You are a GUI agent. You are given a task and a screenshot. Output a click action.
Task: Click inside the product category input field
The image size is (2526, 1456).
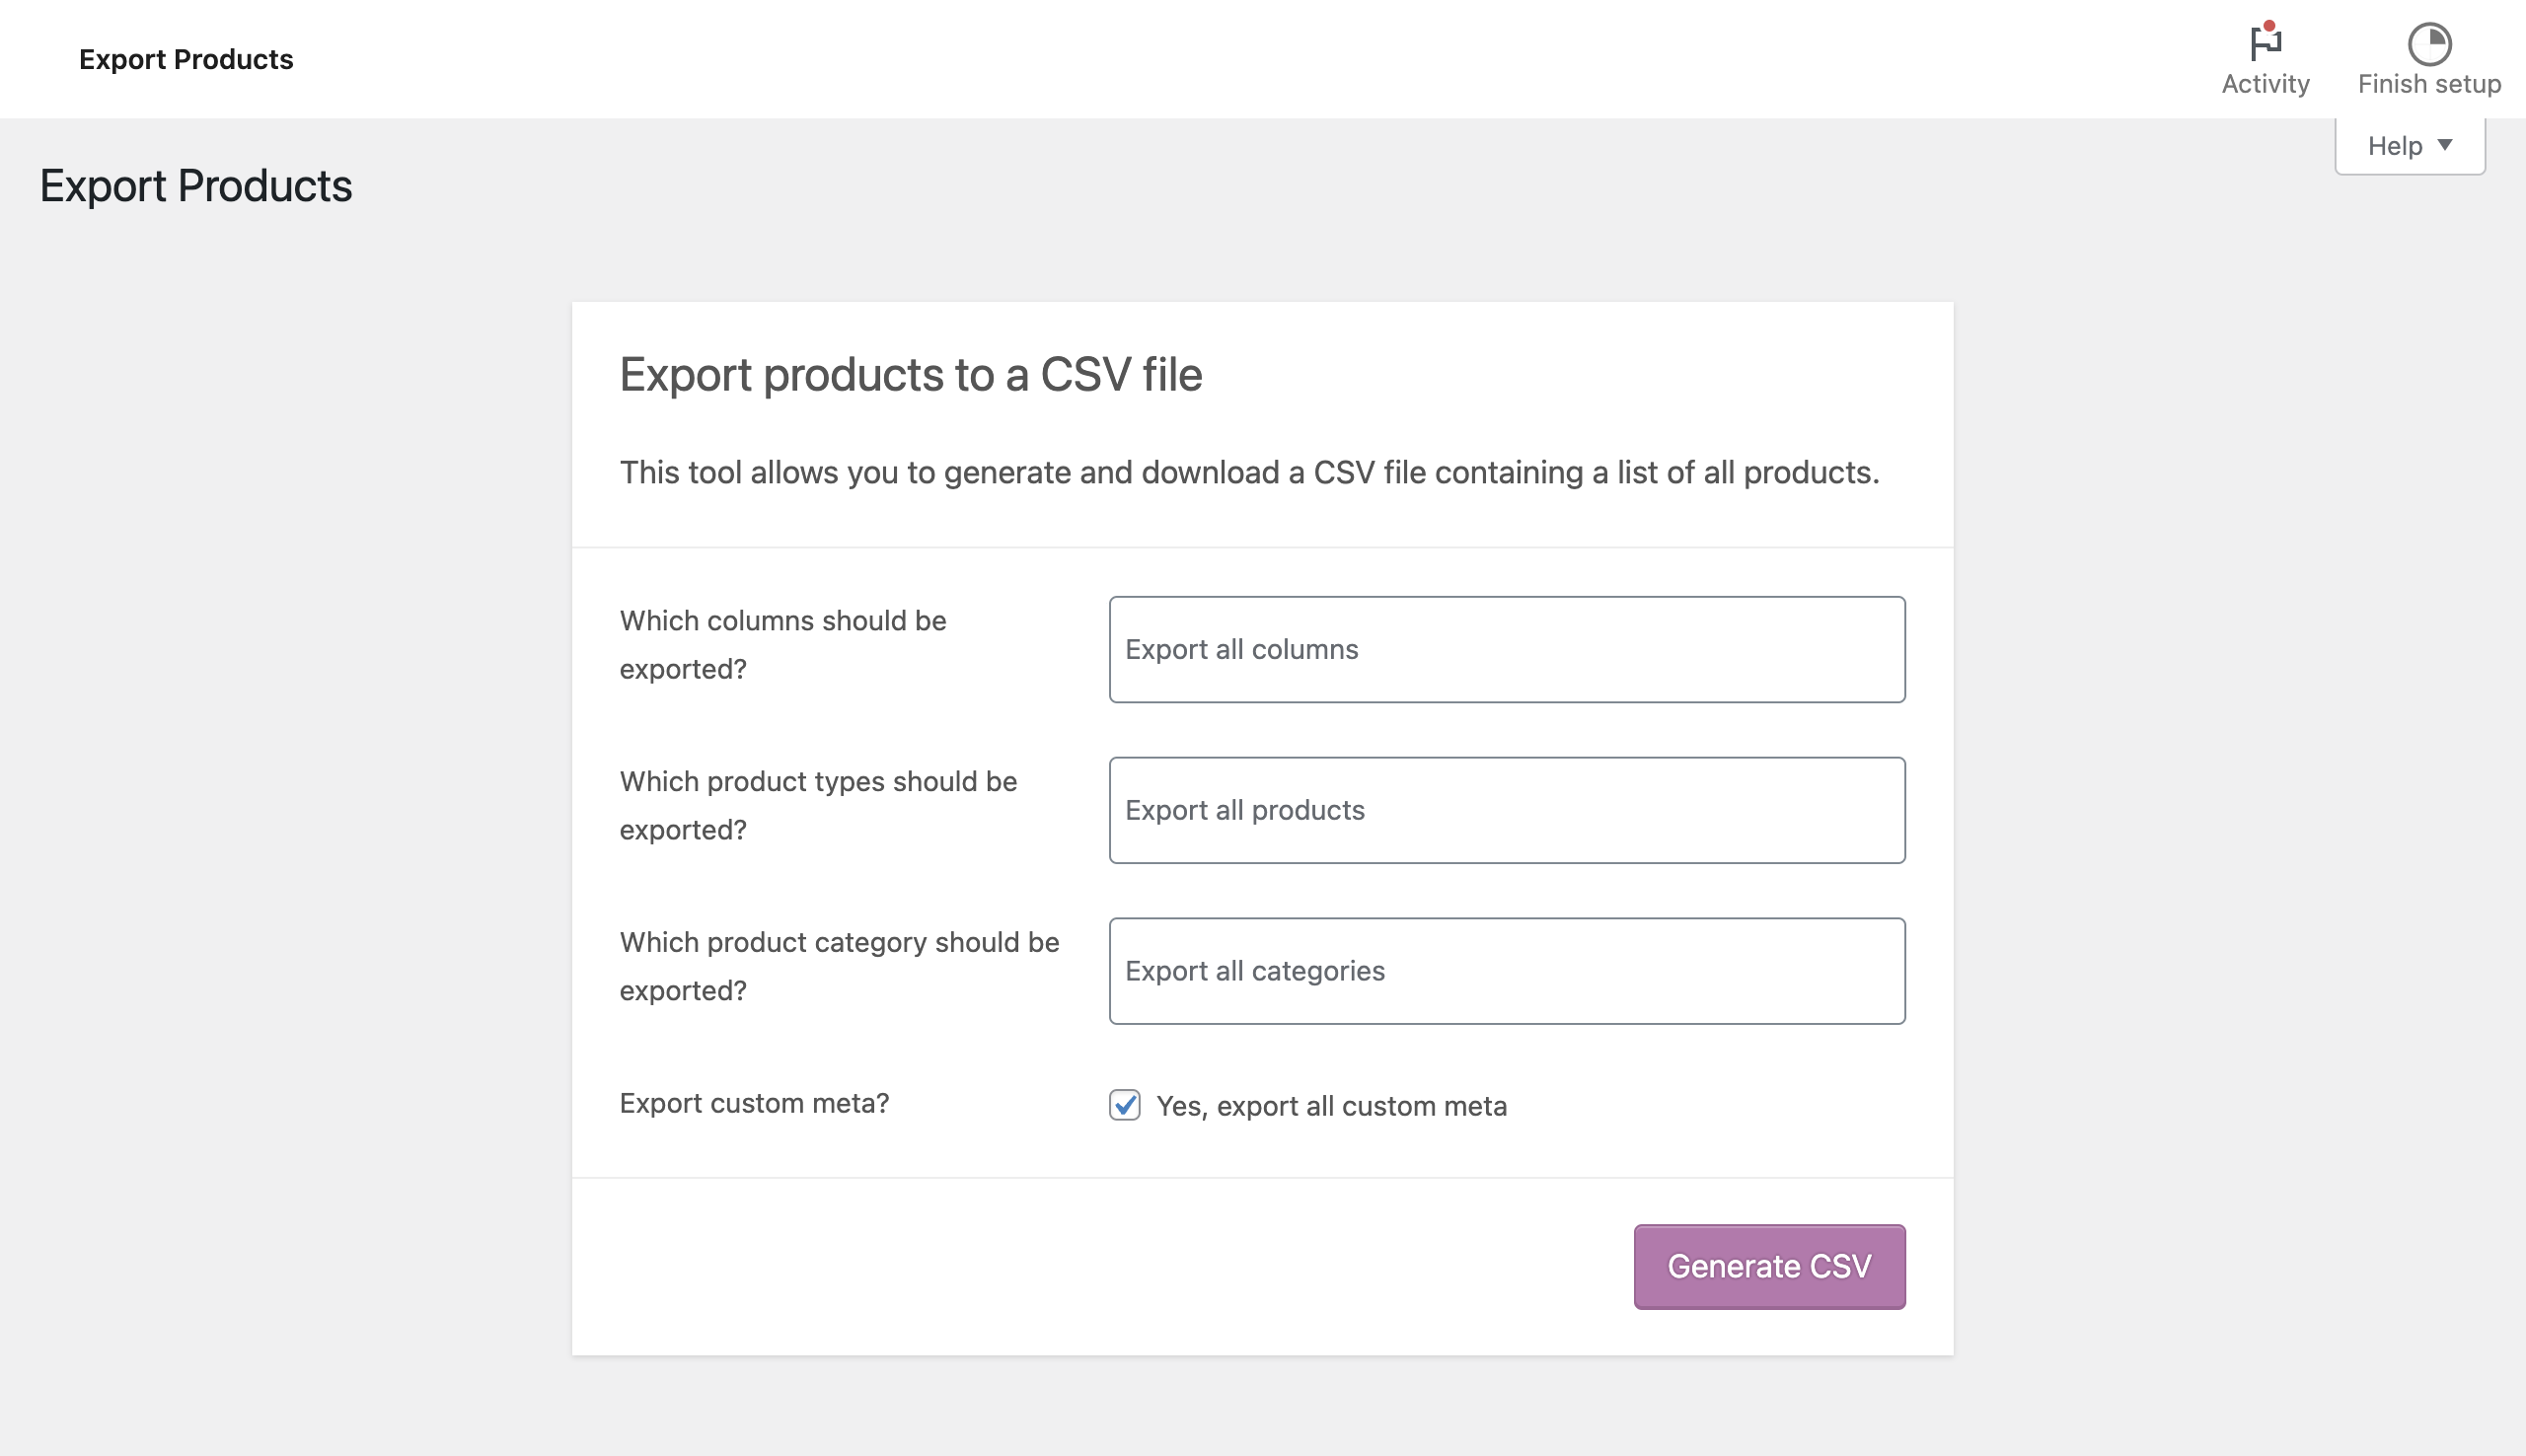point(1506,970)
